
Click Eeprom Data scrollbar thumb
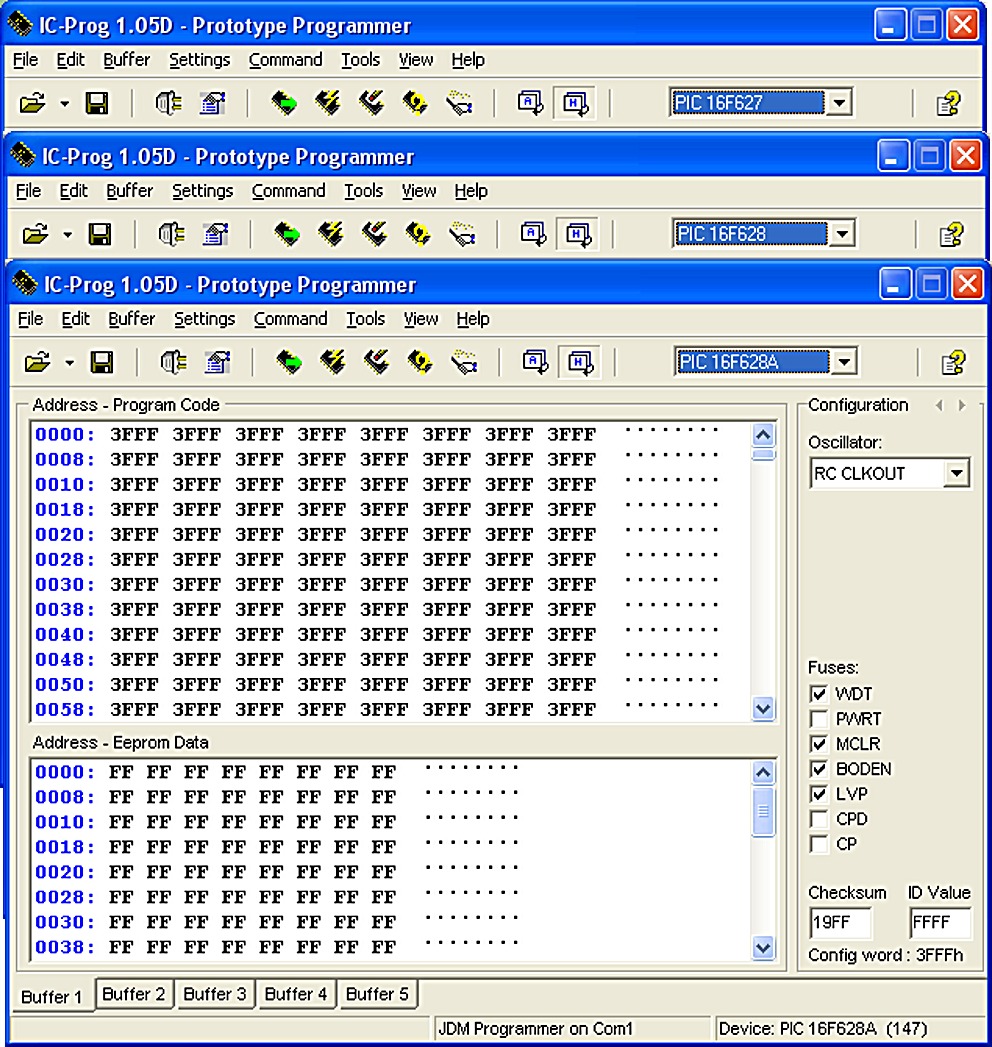763,811
